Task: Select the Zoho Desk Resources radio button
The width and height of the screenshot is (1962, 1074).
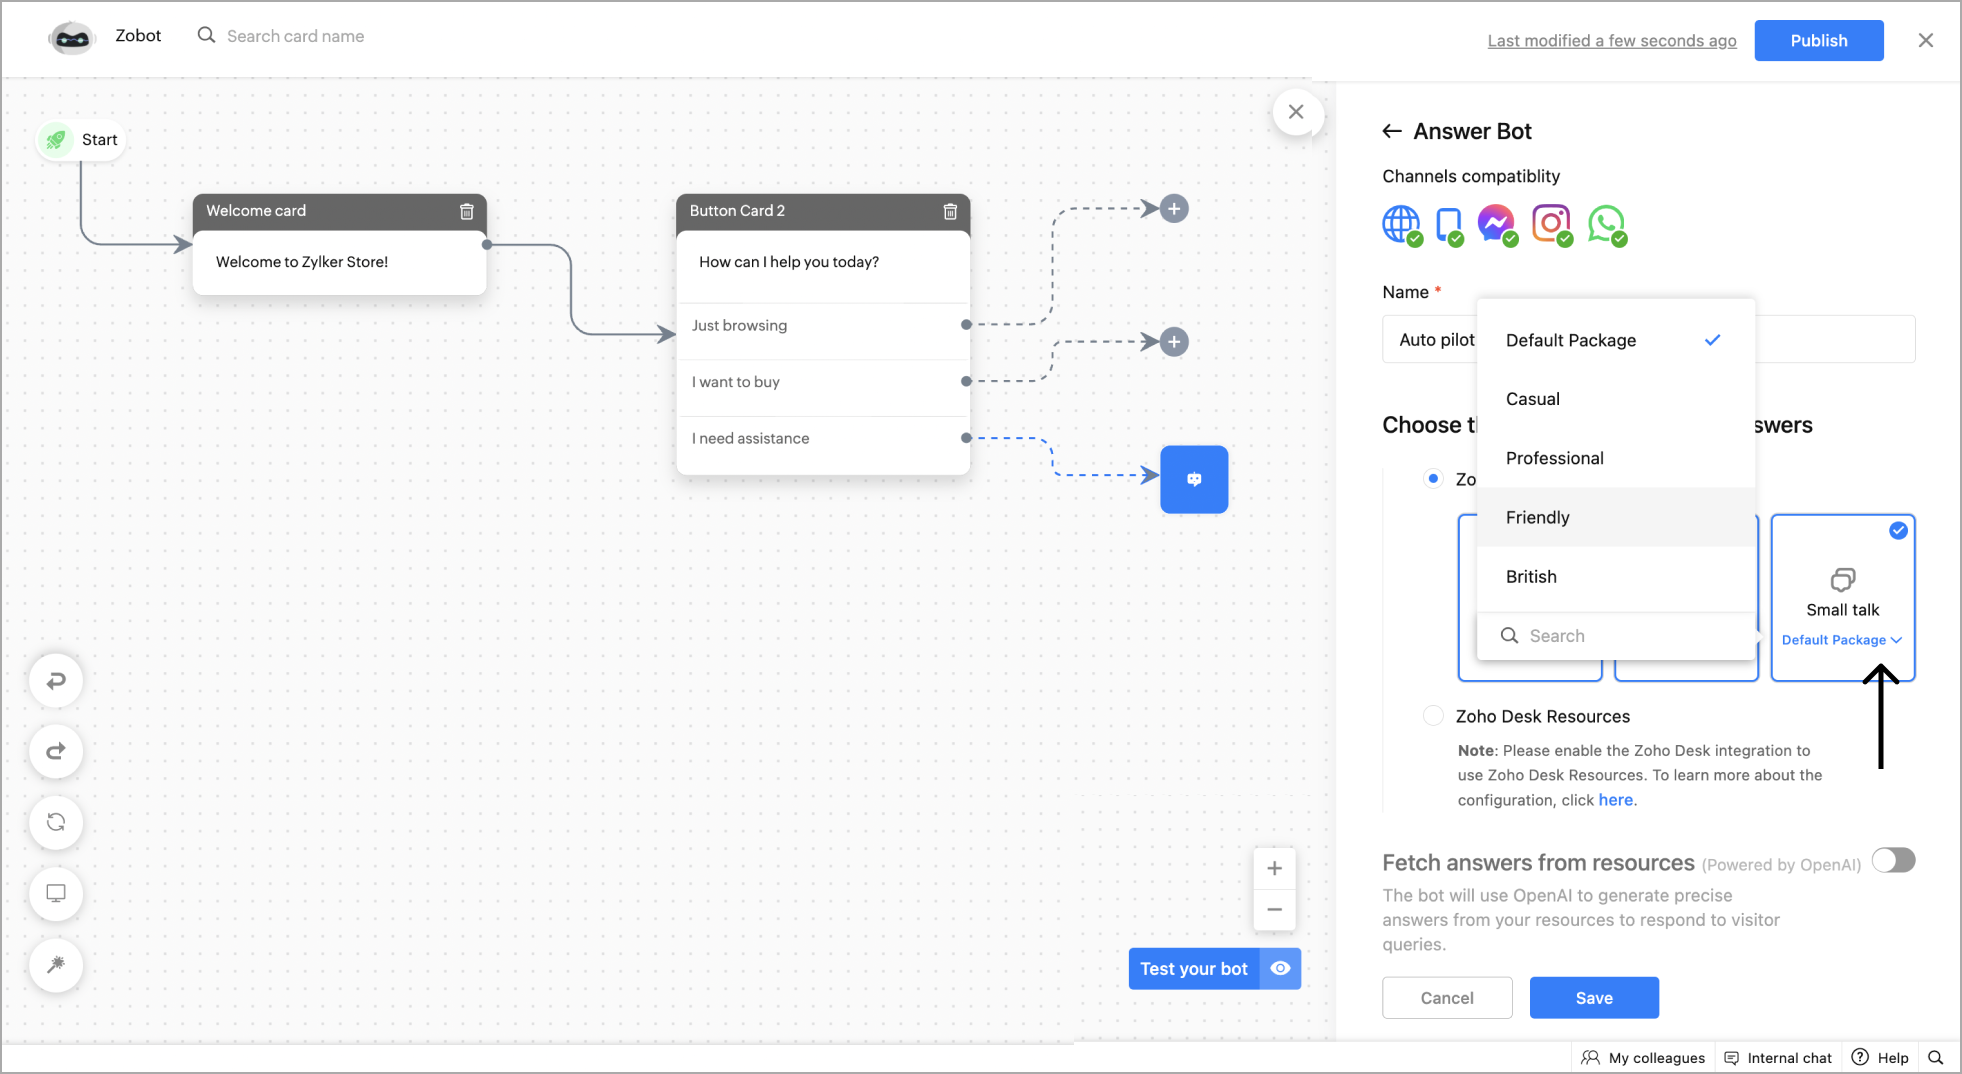Action: click(1433, 716)
